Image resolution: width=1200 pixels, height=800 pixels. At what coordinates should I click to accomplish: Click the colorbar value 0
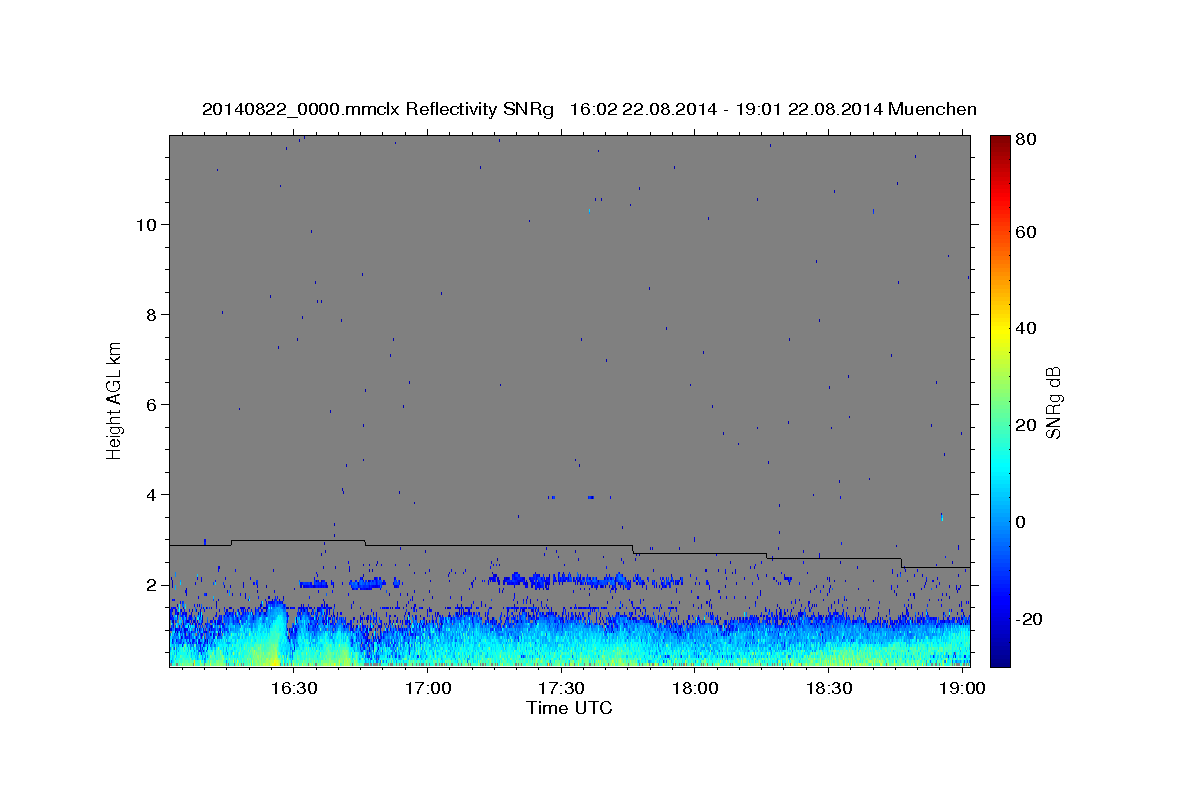pos(1022,522)
